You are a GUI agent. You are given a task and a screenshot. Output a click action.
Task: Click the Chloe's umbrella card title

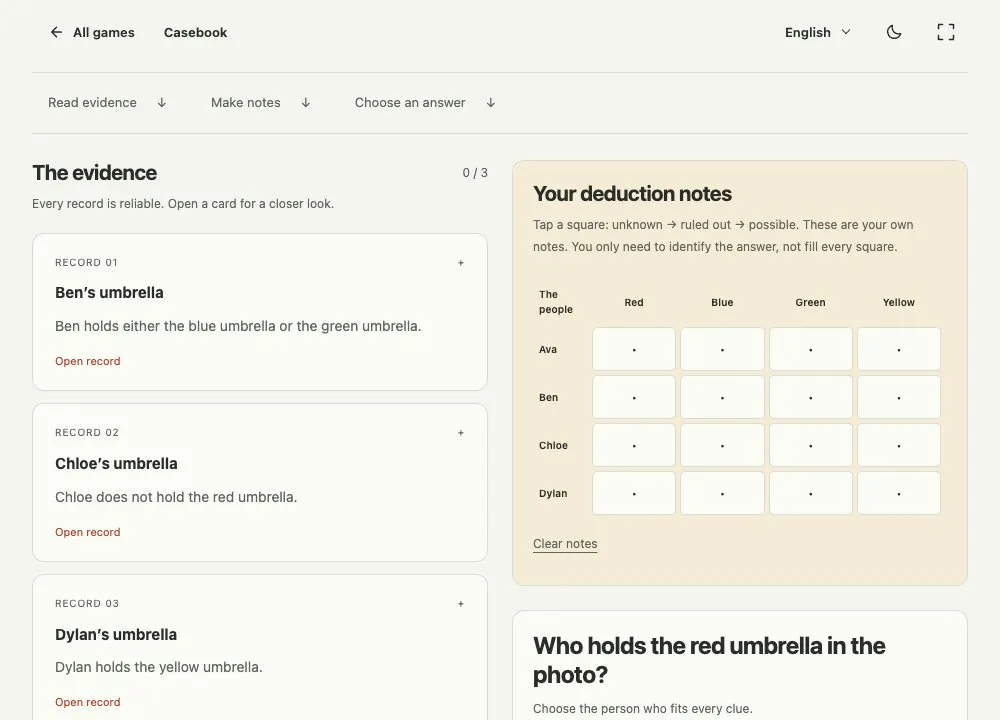pyautogui.click(x=116, y=464)
